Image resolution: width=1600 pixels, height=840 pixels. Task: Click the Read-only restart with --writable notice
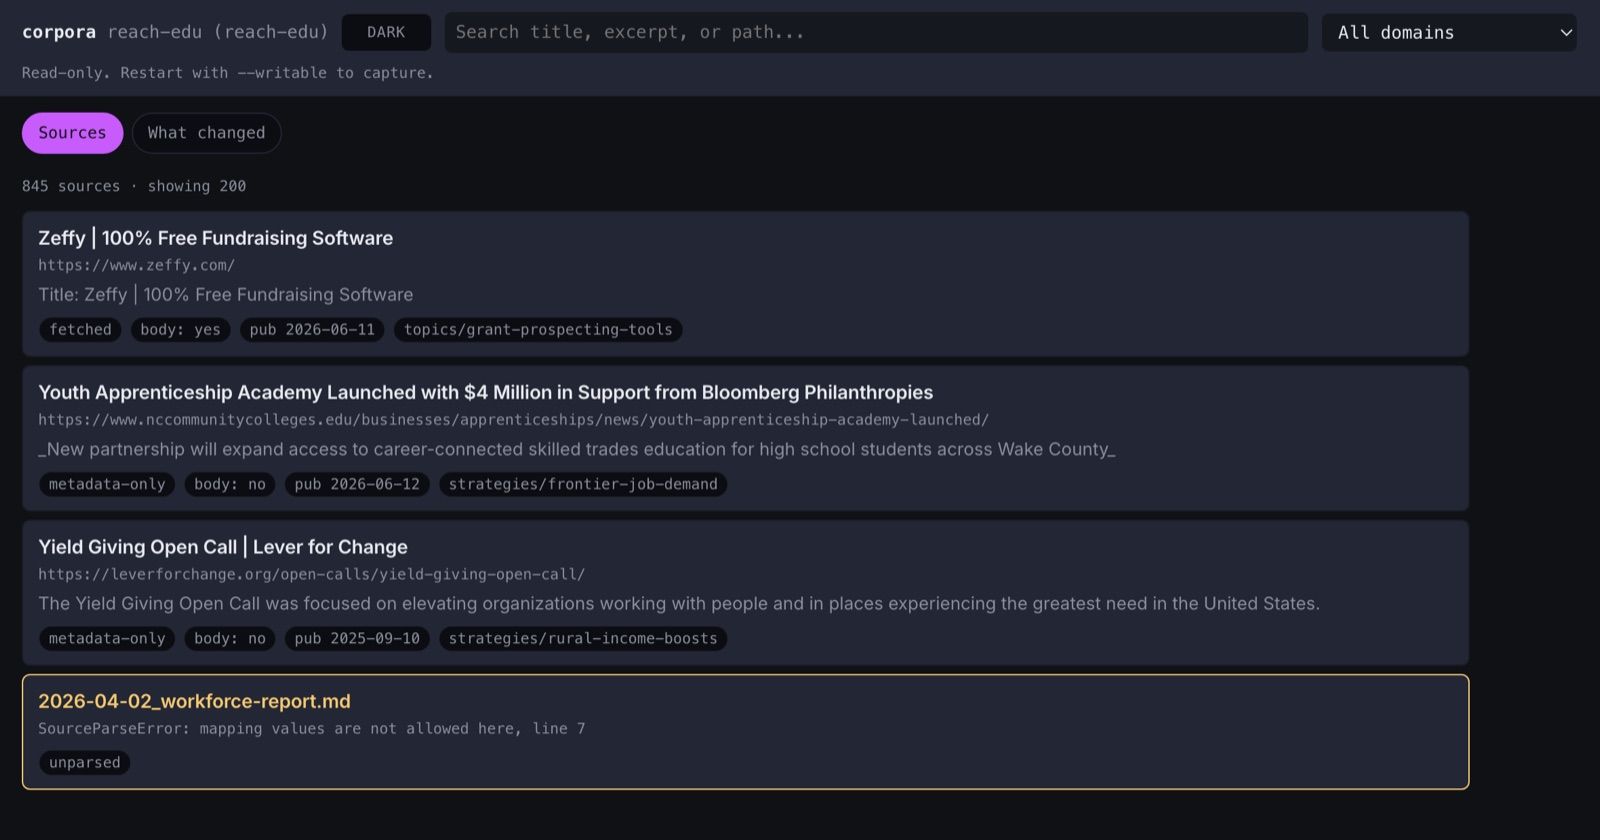[228, 73]
